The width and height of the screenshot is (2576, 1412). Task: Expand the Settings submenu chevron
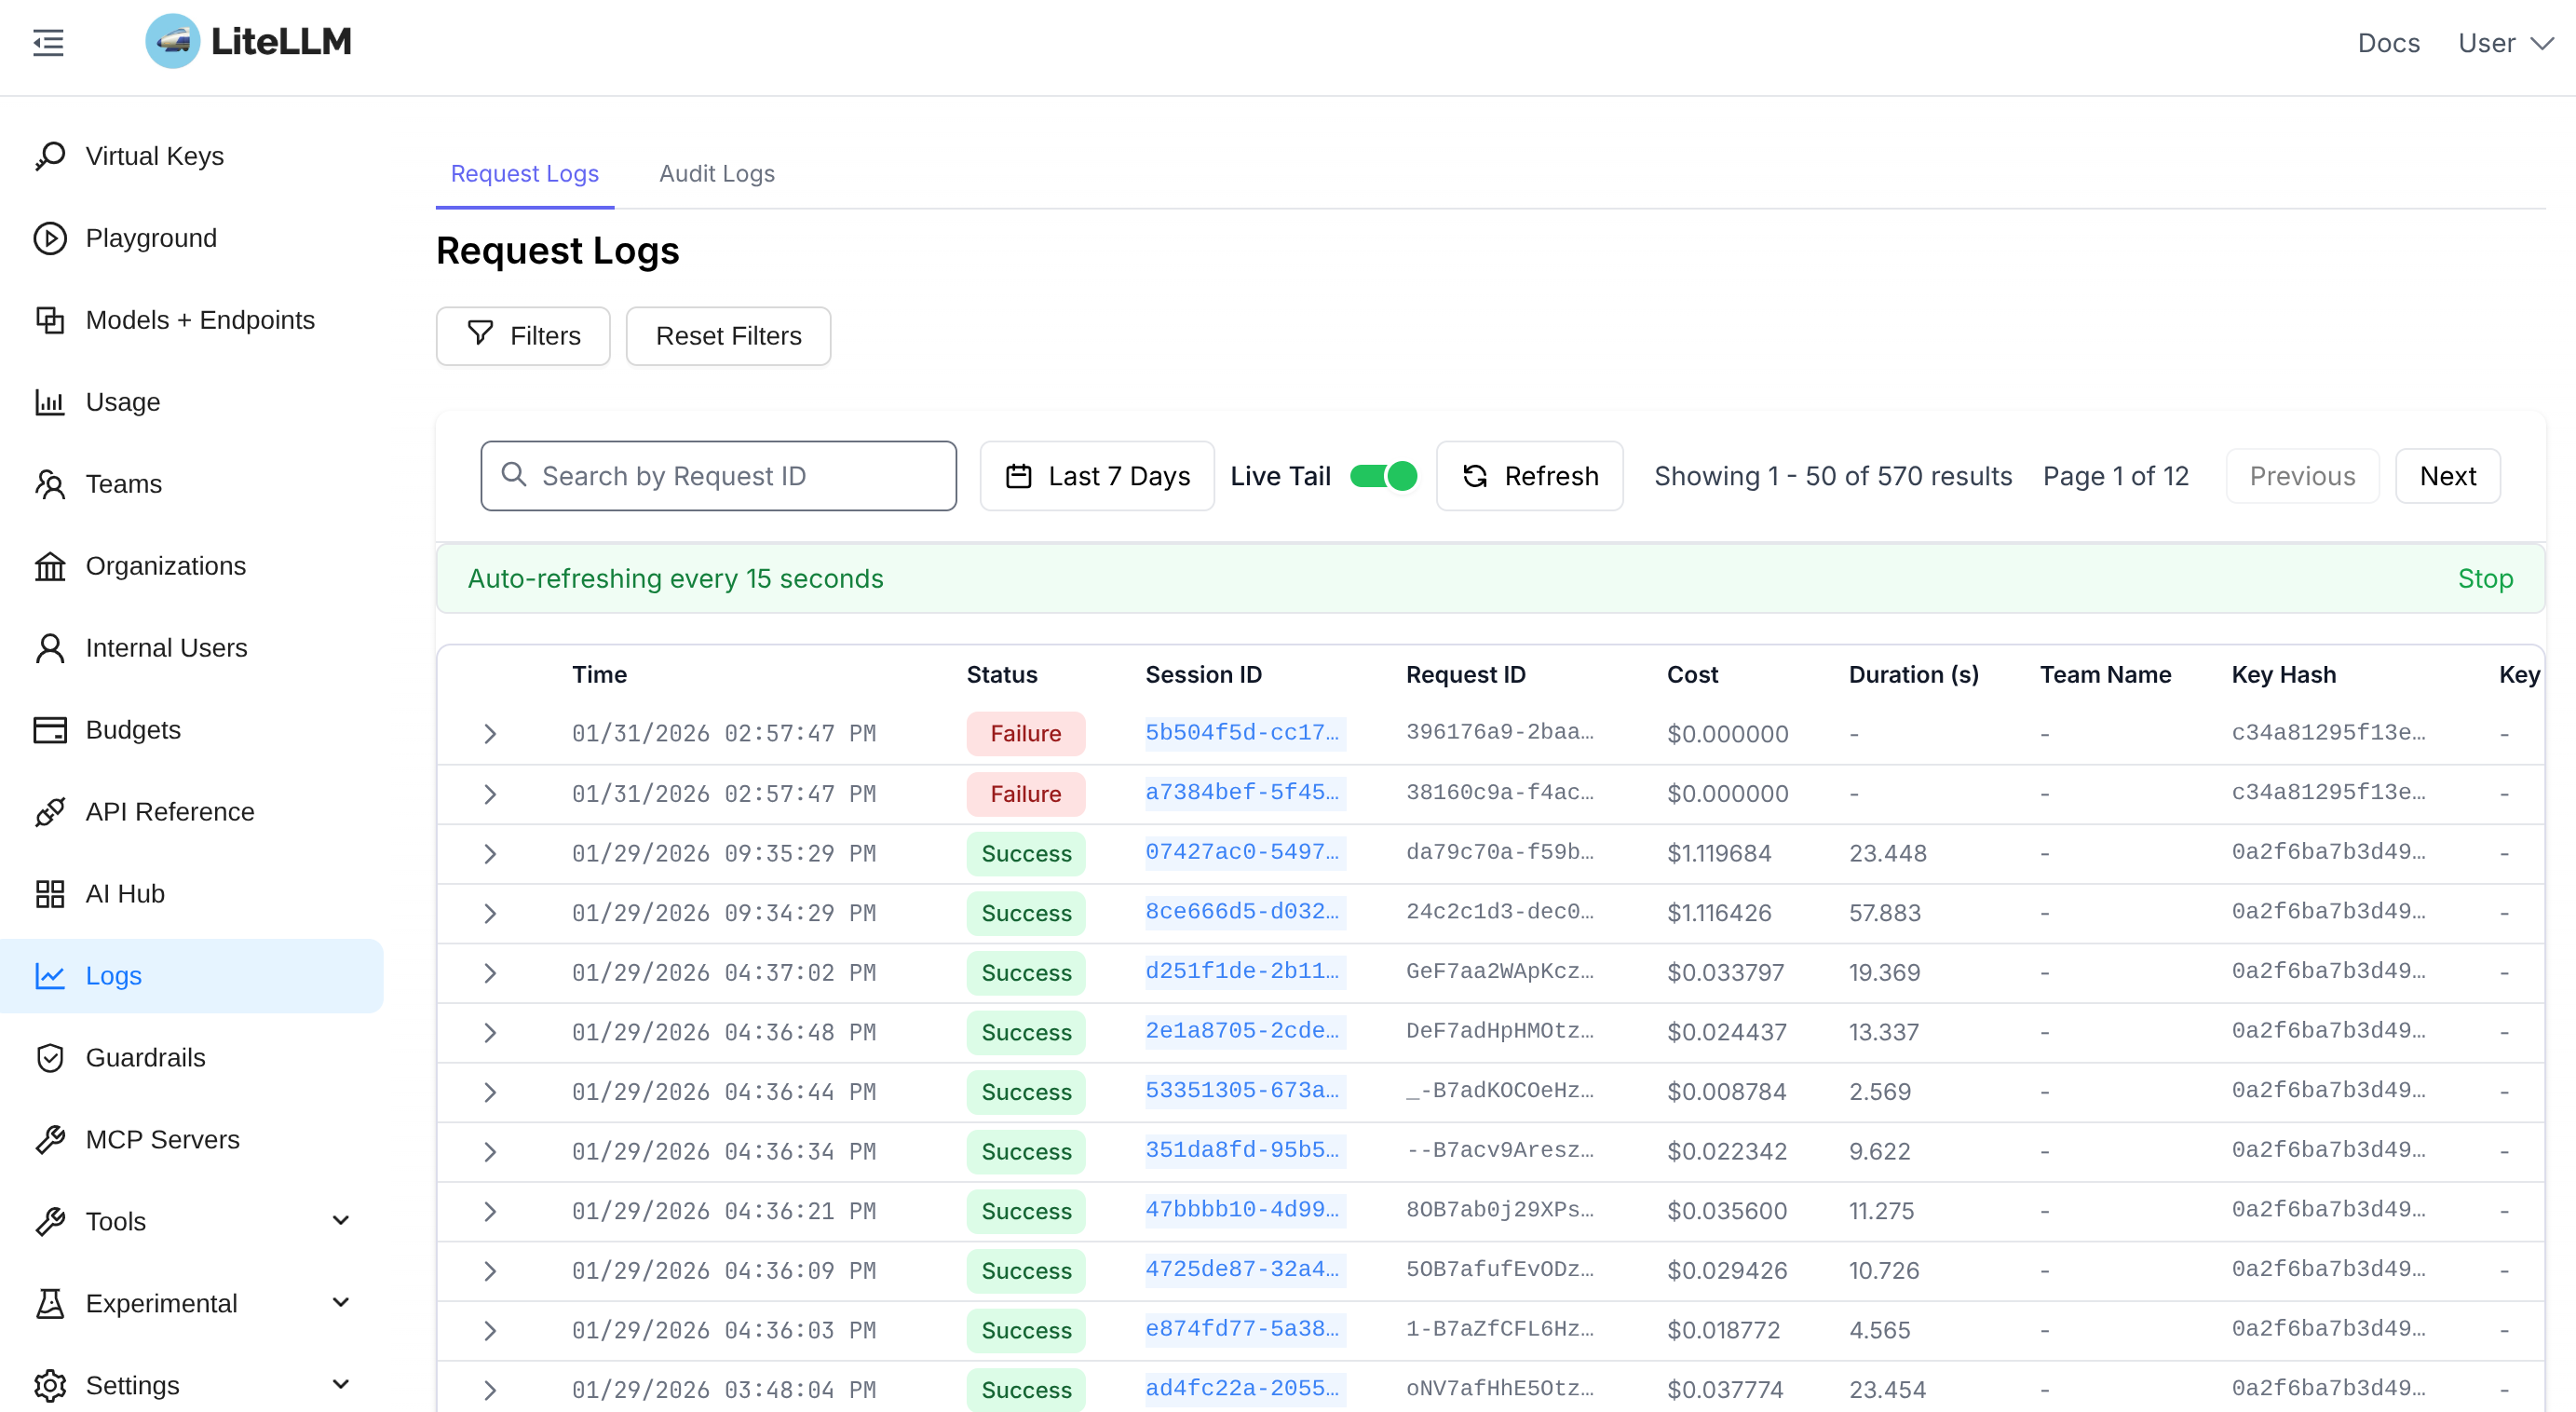pos(341,1385)
